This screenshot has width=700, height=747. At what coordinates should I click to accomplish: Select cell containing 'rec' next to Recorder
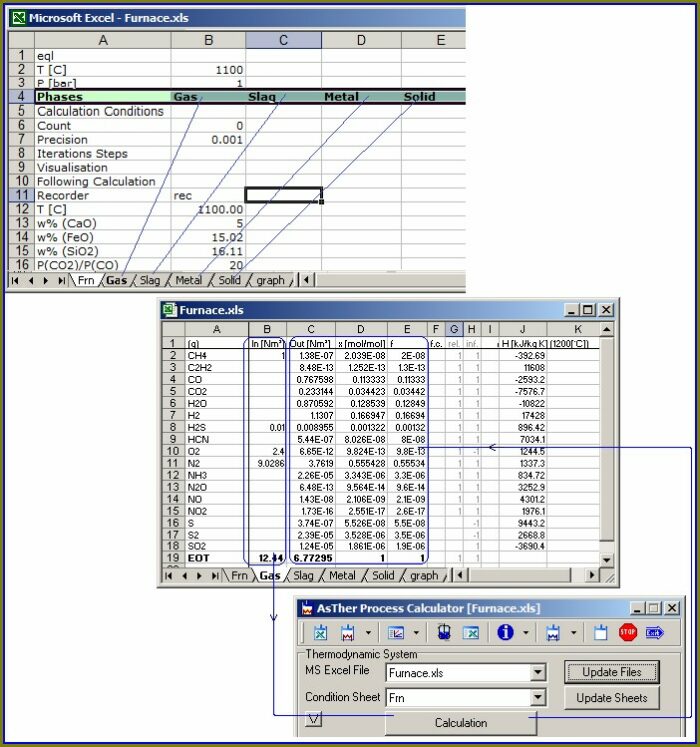tap(208, 195)
